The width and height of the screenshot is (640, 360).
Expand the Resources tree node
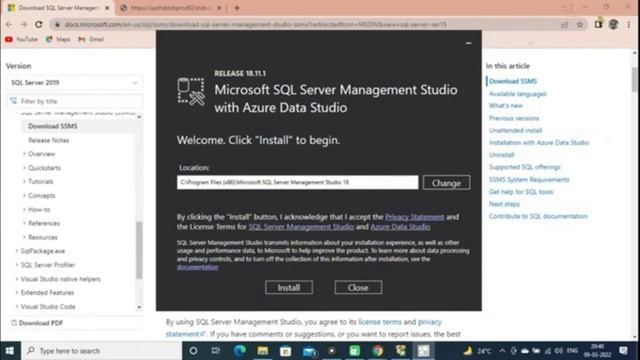(24, 237)
